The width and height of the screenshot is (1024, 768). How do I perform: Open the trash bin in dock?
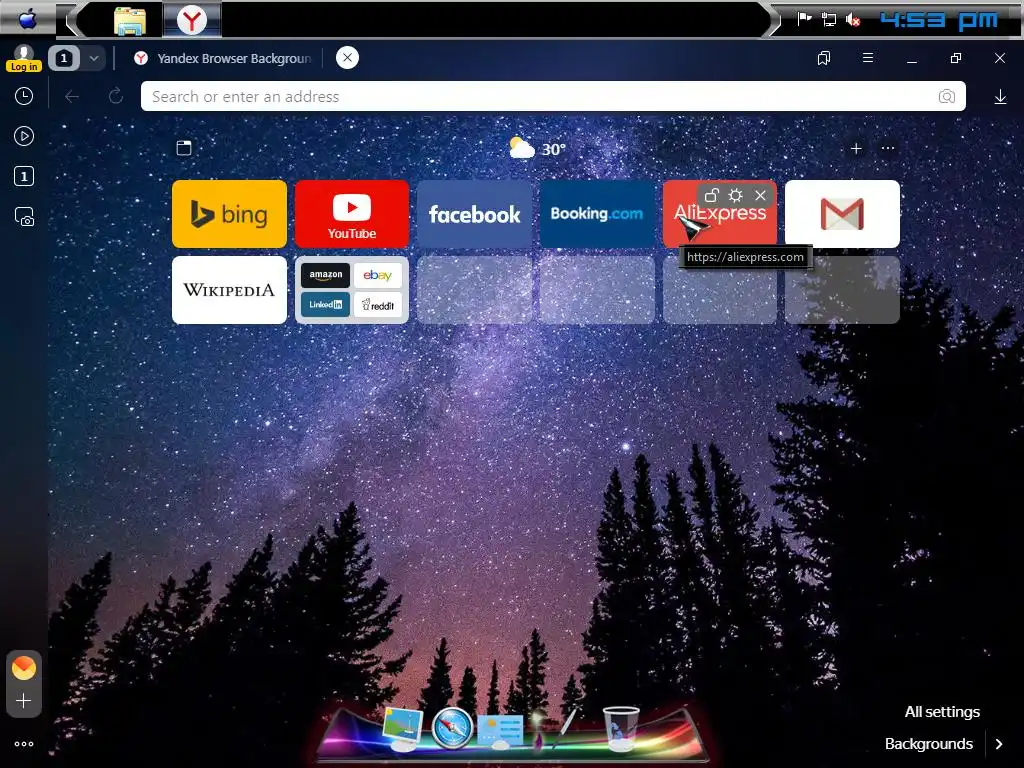pos(620,728)
